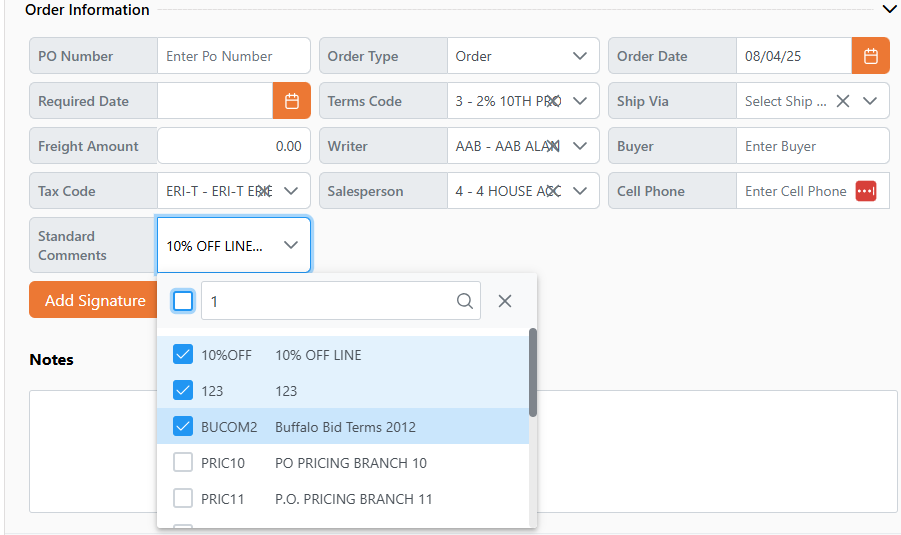Click the dropdown list scrollbar thumb
The width and height of the screenshot is (901, 535).
point(533,372)
